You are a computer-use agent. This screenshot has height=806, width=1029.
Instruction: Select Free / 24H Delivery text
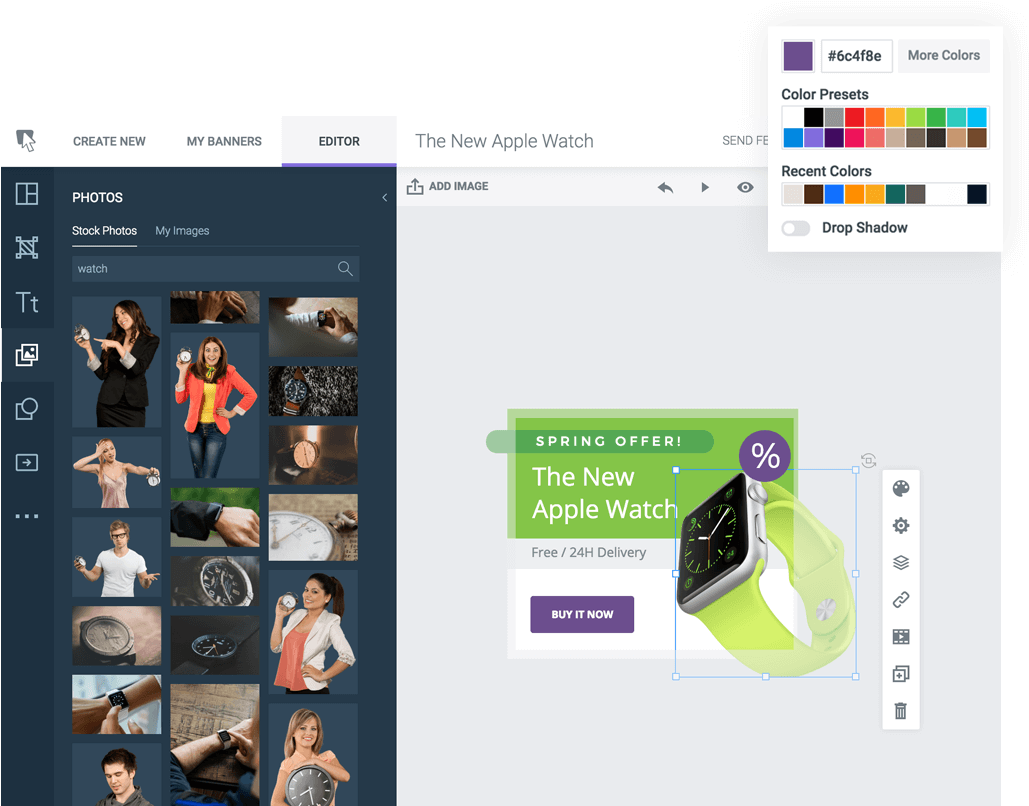tap(589, 553)
